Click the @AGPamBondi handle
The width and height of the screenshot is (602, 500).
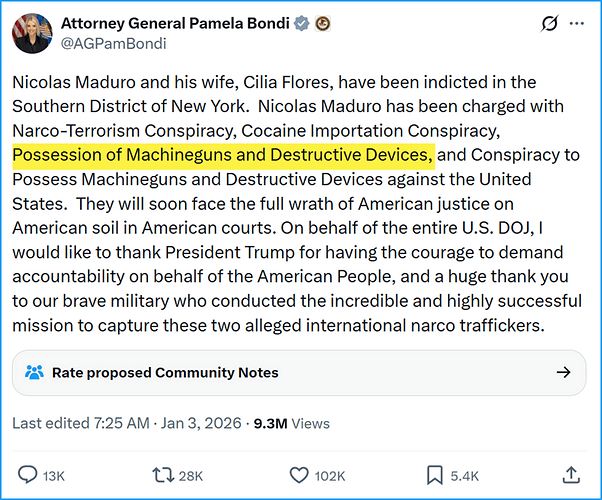click(113, 44)
